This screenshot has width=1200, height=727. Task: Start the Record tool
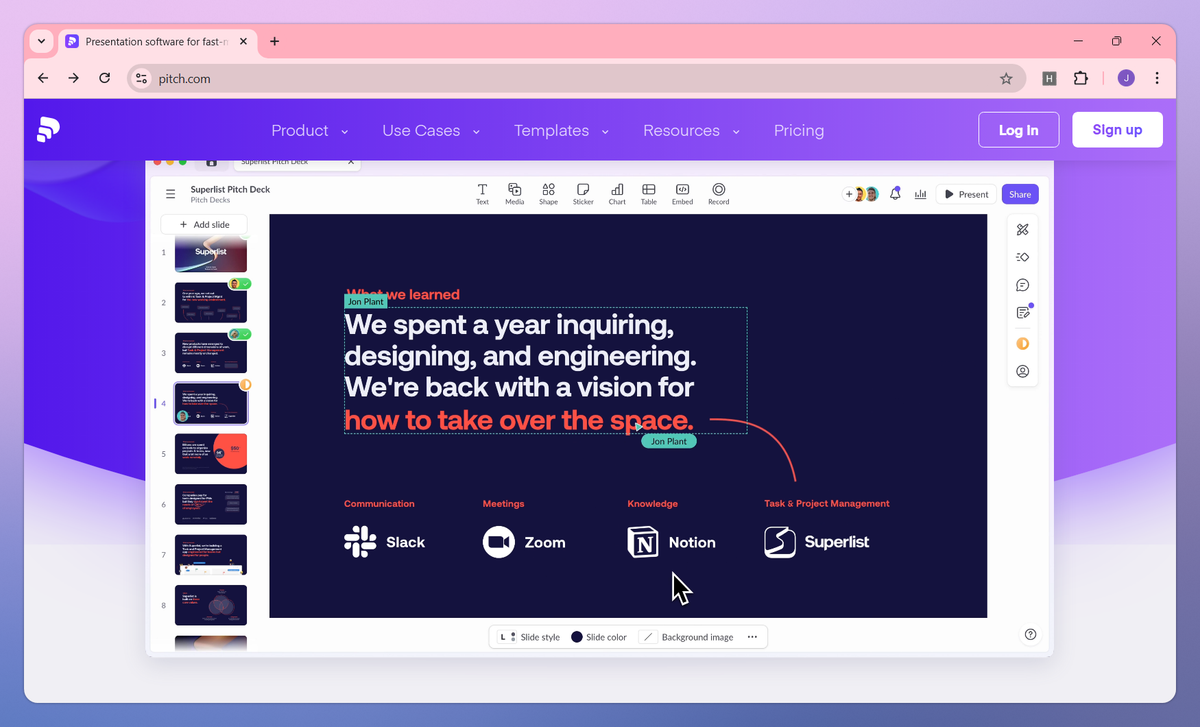(x=718, y=194)
